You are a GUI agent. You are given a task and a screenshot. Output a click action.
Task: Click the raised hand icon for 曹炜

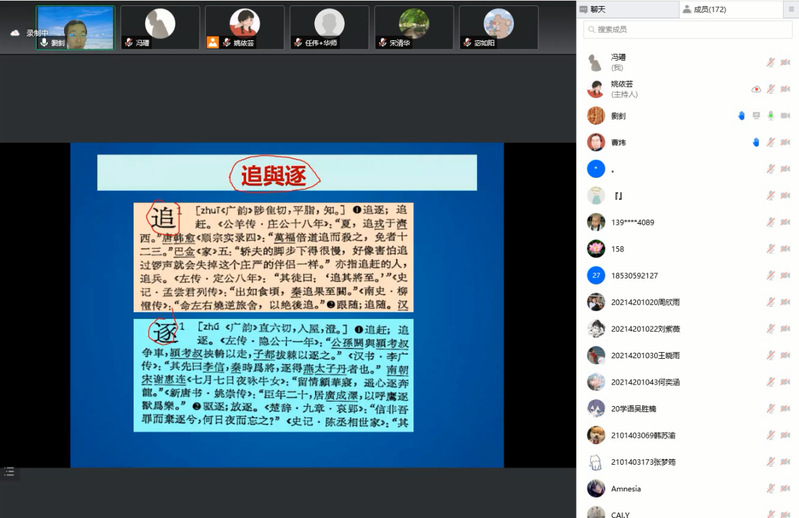[x=756, y=142]
